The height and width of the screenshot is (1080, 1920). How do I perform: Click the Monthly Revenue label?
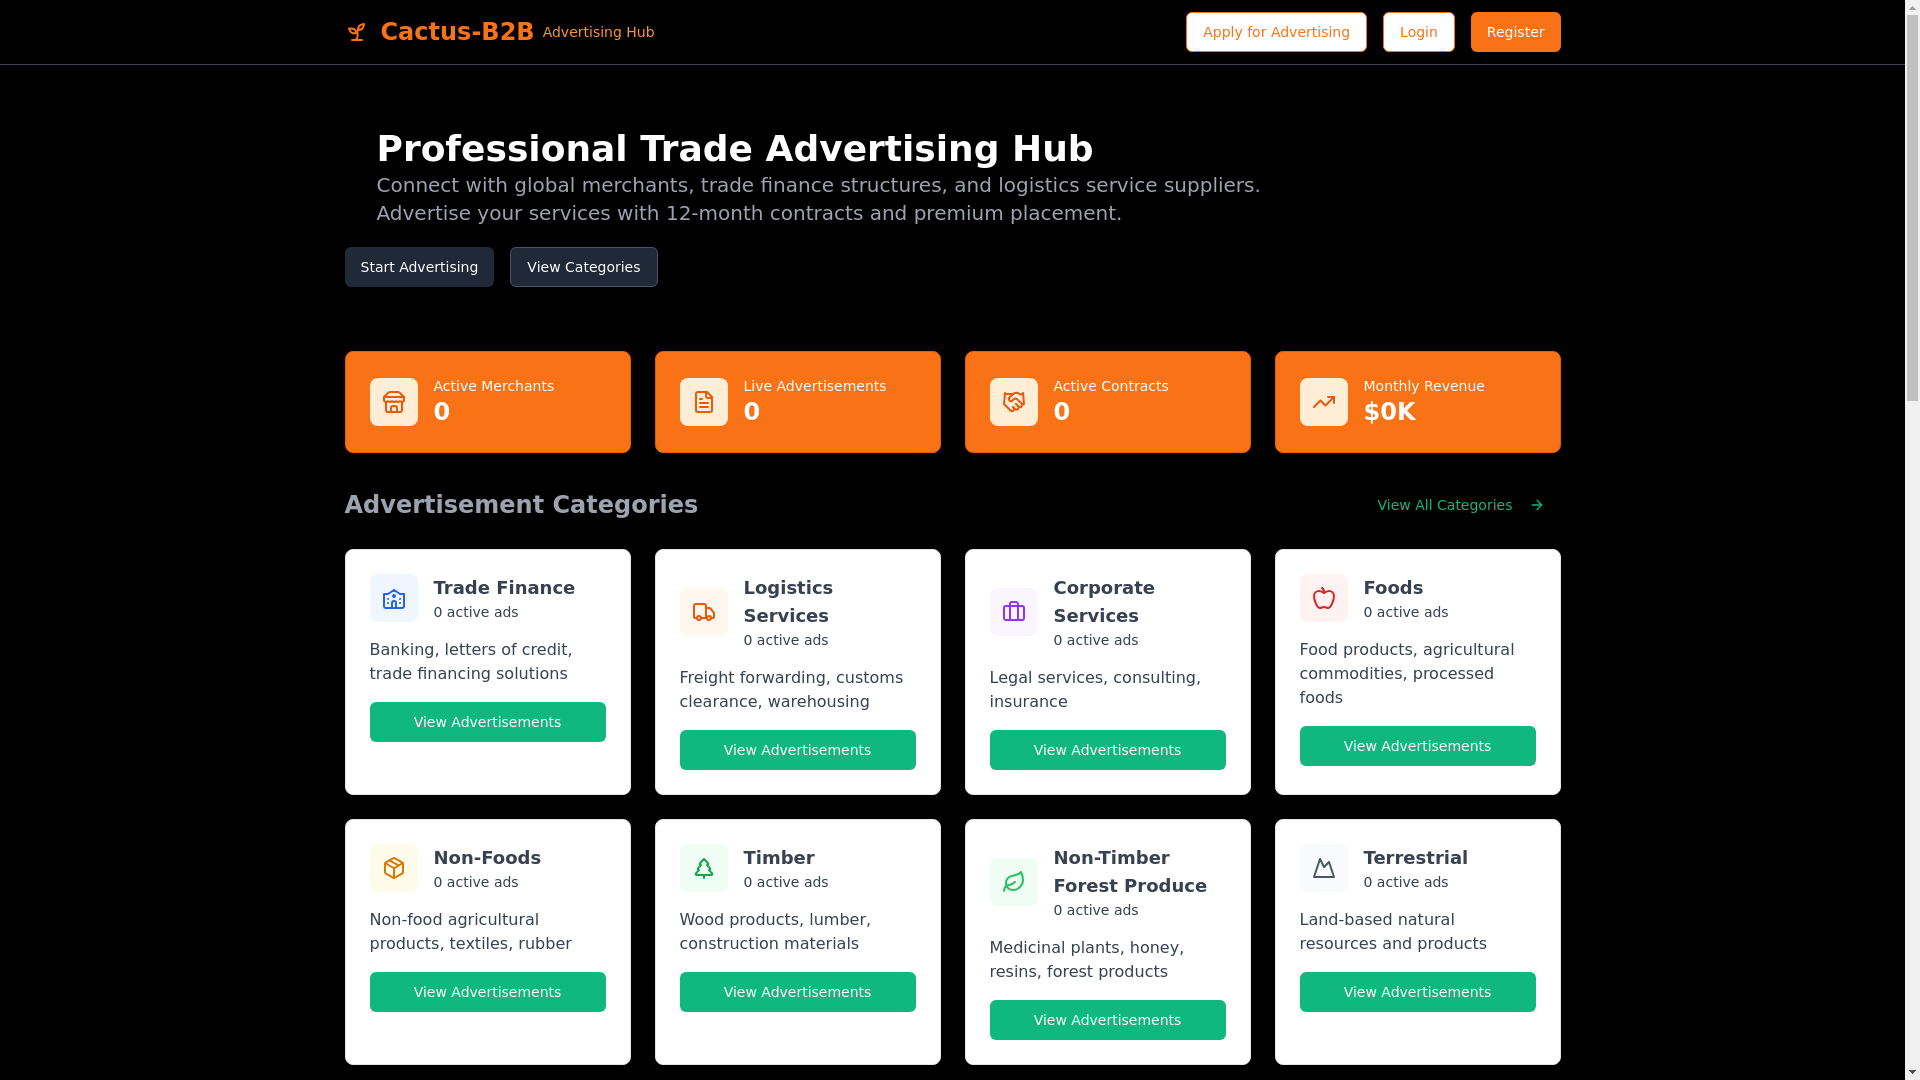pyautogui.click(x=1424, y=386)
